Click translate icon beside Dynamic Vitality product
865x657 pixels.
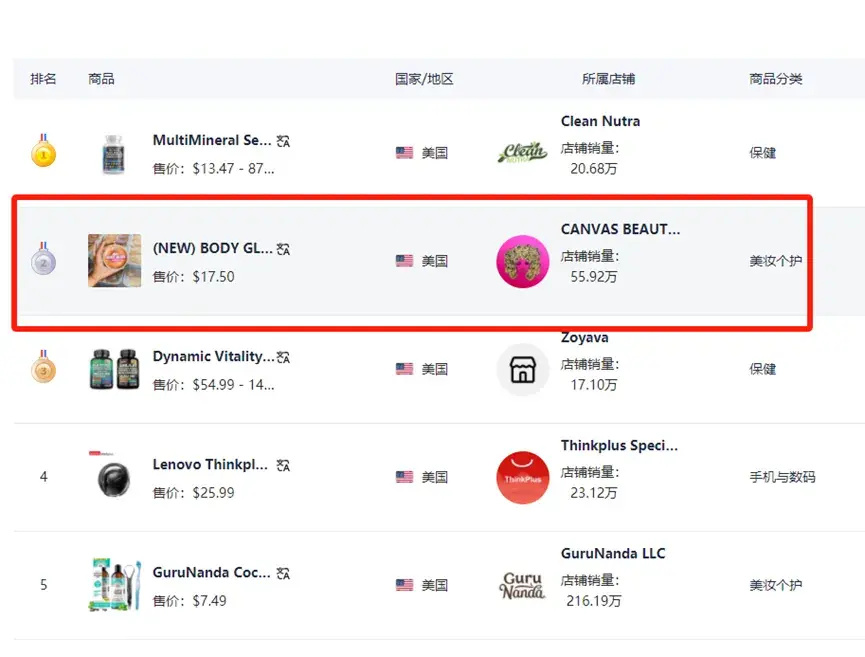tap(283, 357)
